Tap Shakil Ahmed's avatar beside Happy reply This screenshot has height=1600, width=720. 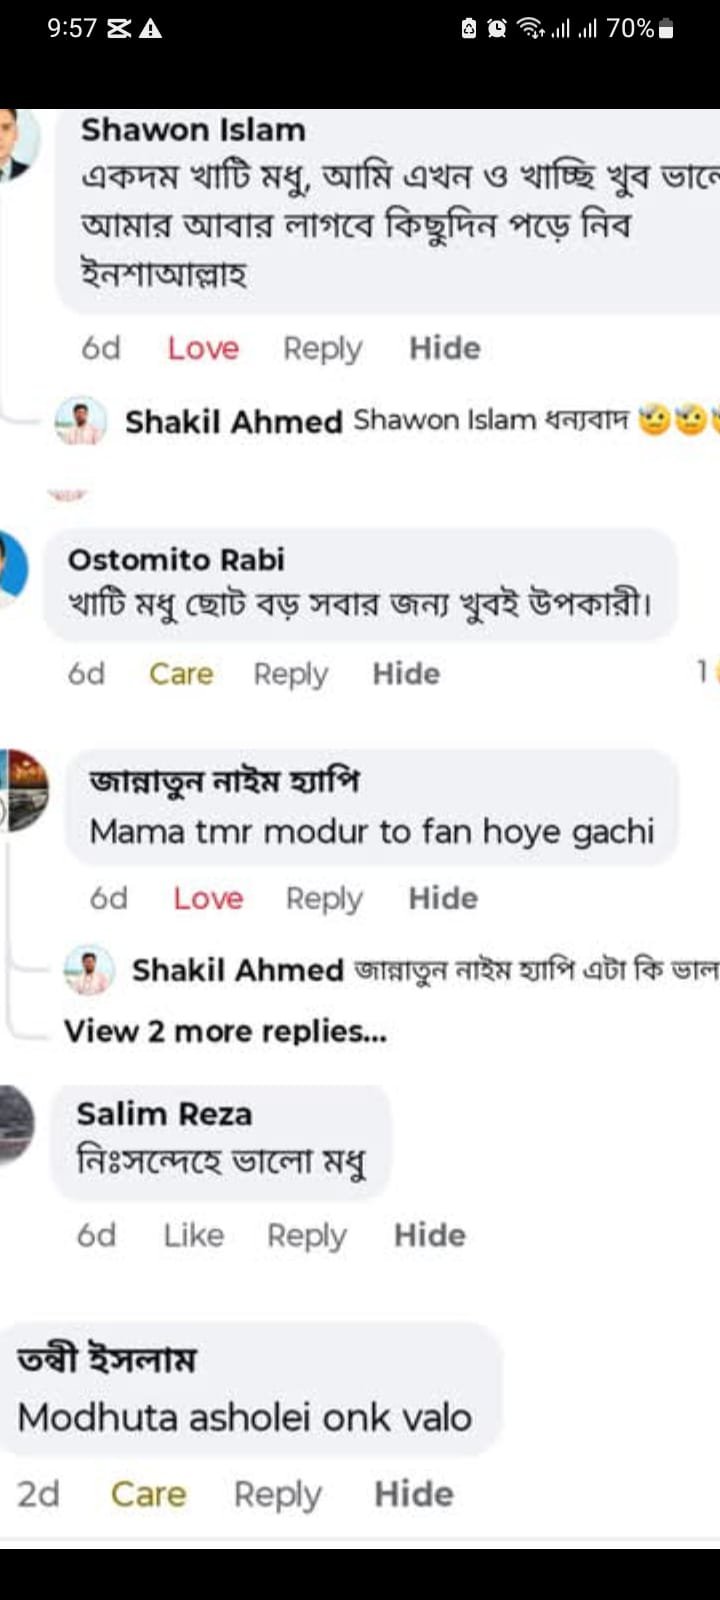[88, 969]
